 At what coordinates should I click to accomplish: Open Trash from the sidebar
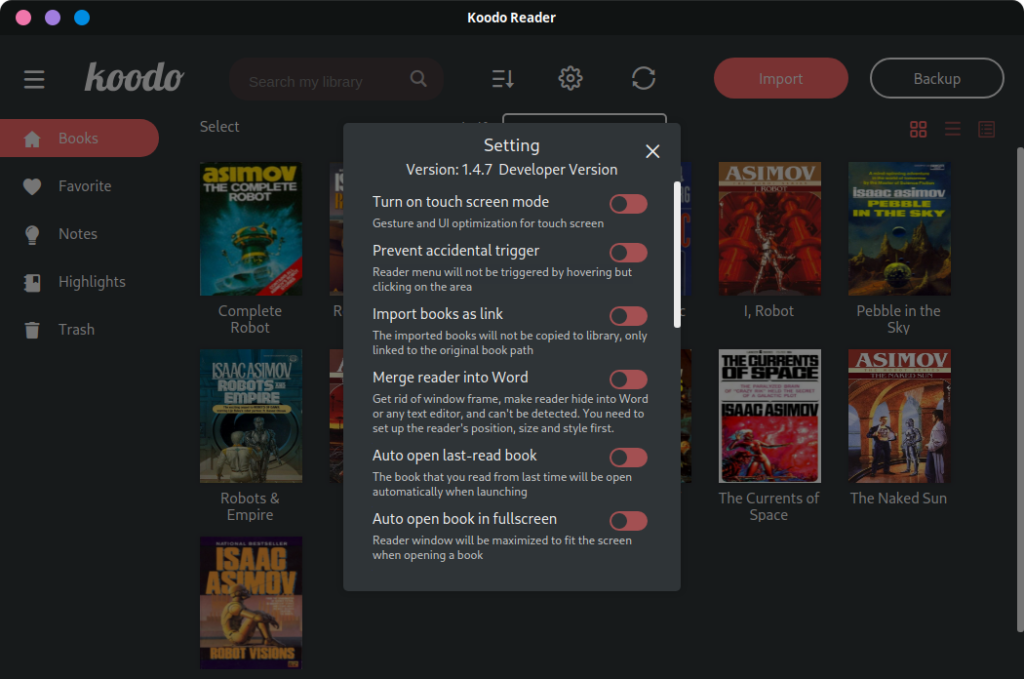75,329
